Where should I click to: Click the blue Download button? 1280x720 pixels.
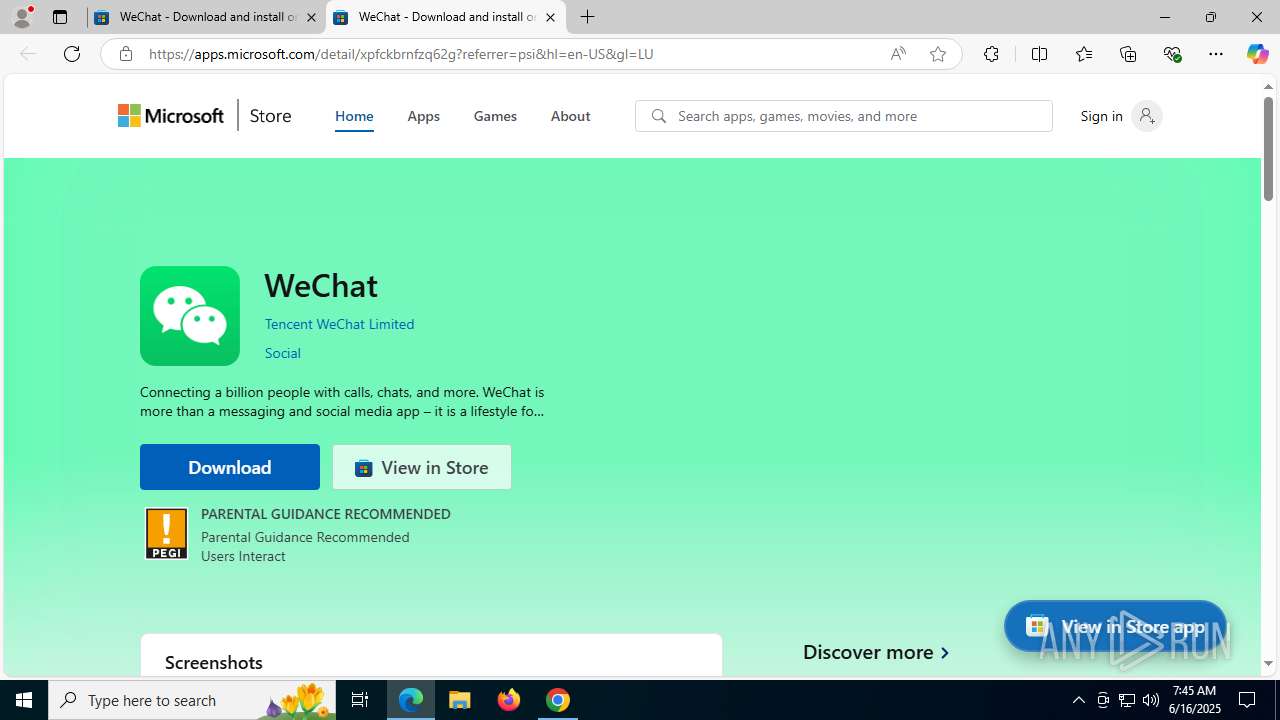pyautogui.click(x=230, y=467)
